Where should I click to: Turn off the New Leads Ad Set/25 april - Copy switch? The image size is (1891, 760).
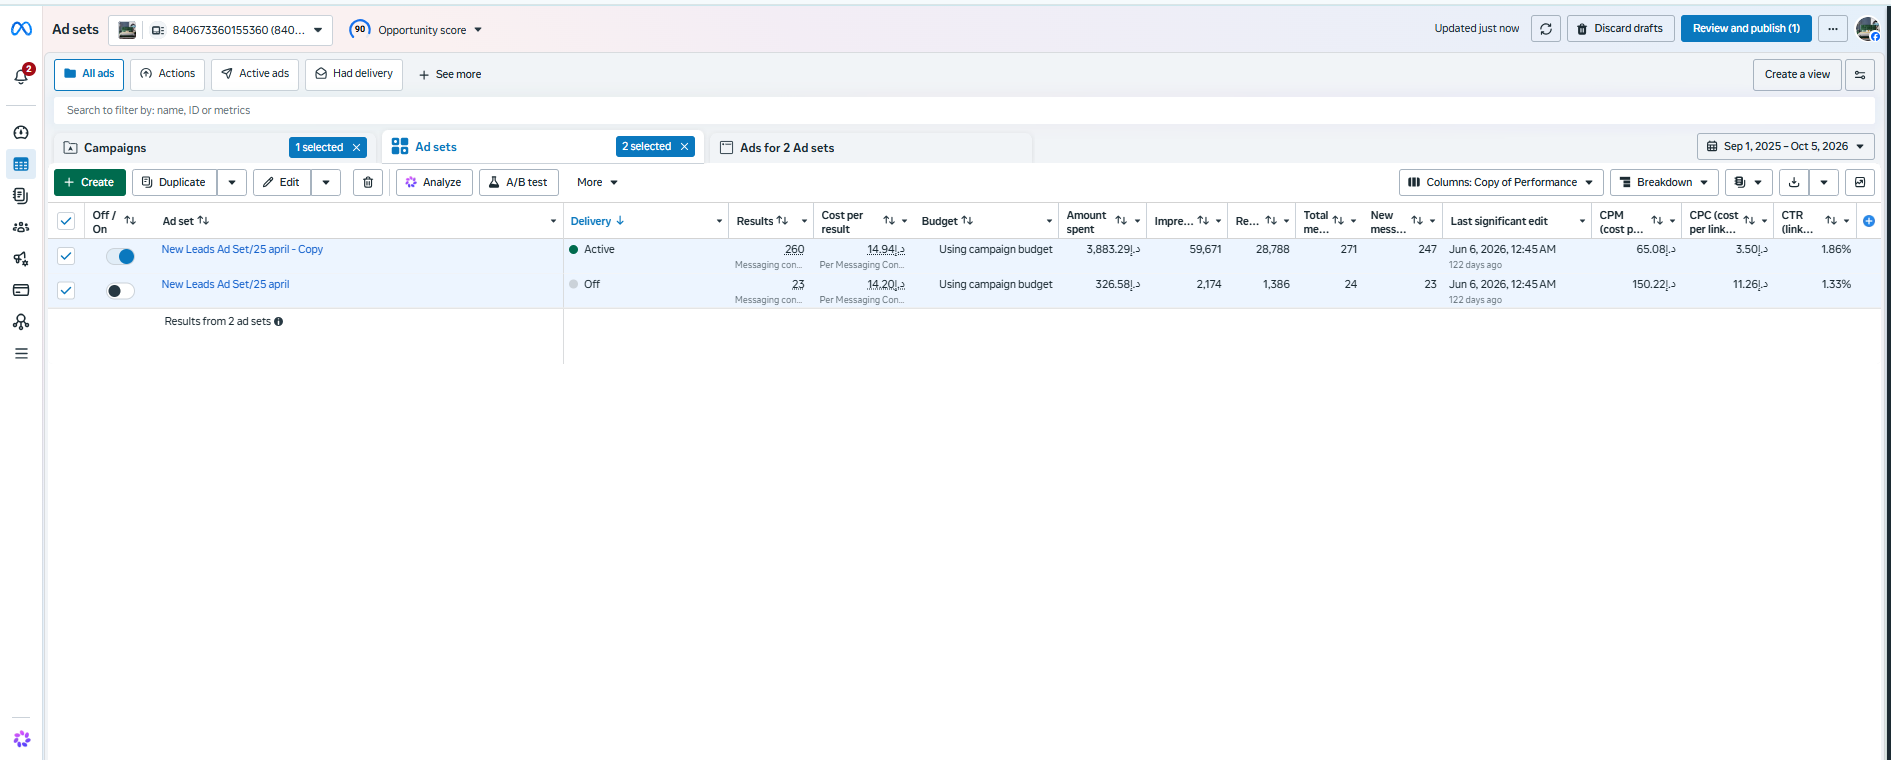120,256
